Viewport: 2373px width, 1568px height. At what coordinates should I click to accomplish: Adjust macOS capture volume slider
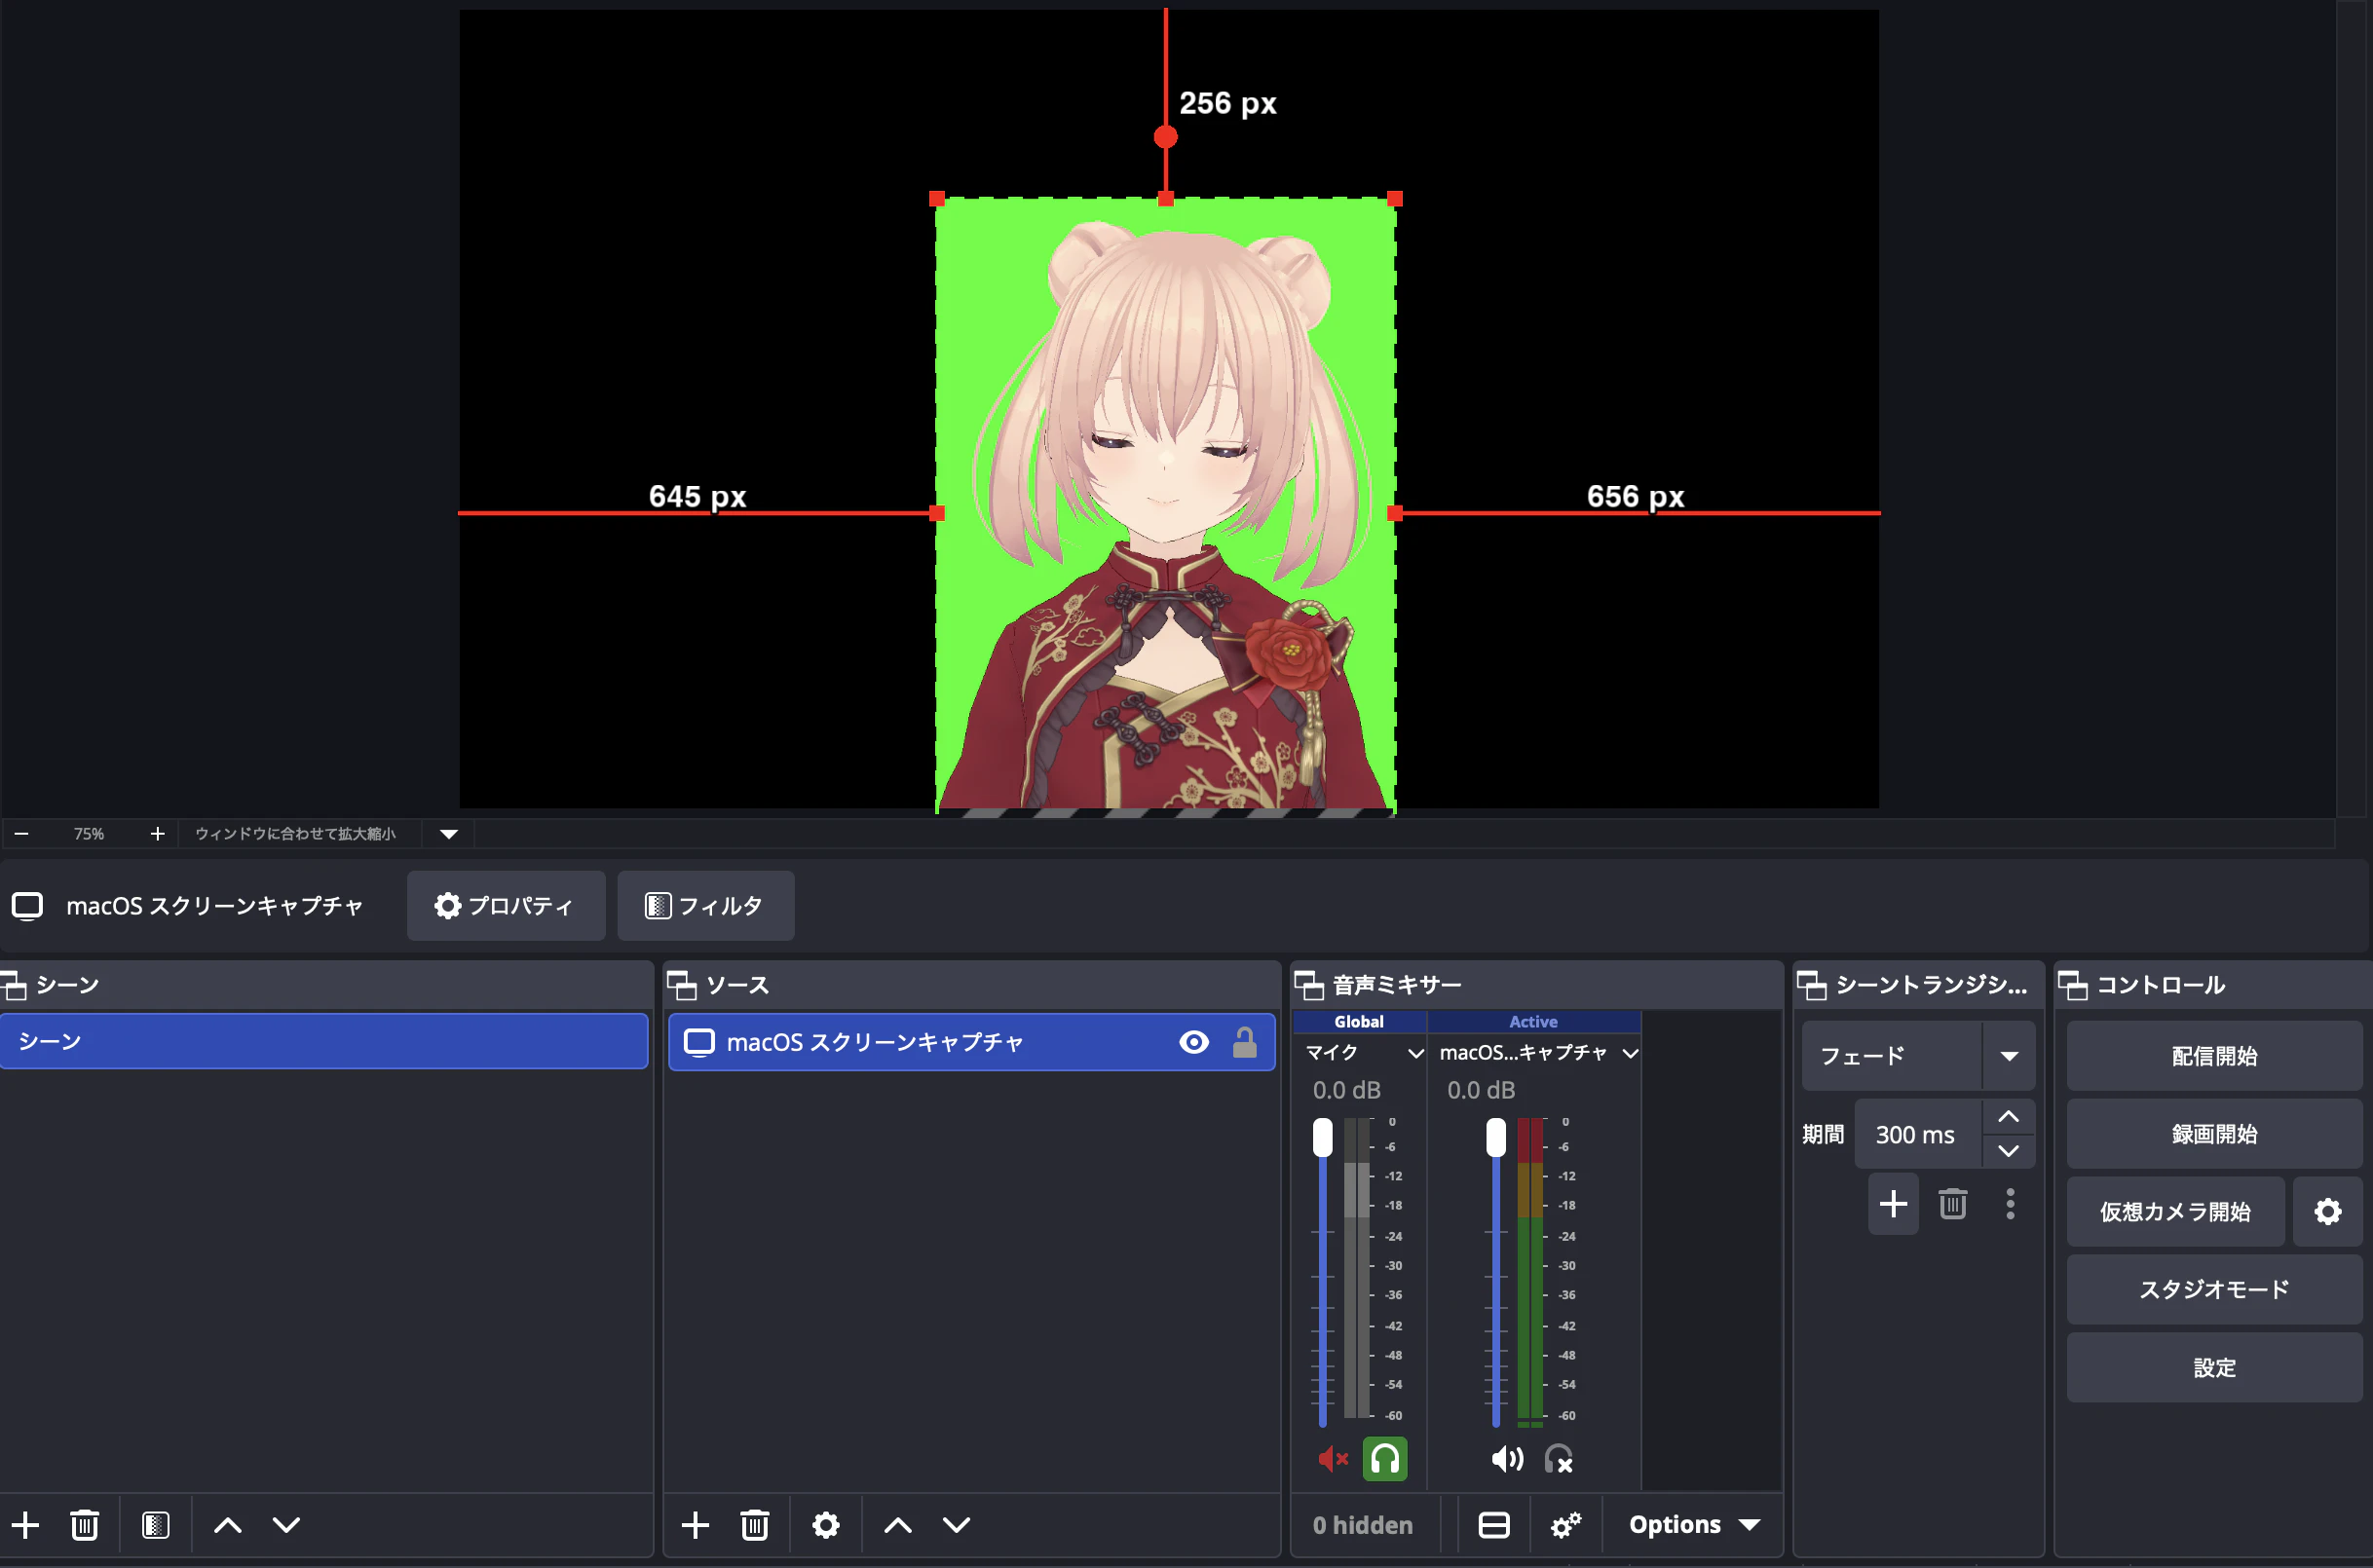1496,1138
